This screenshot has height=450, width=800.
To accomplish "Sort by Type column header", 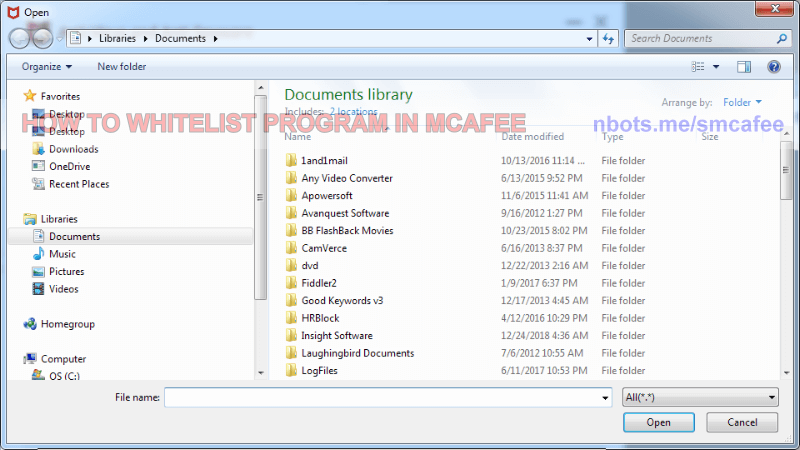I will [612, 137].
